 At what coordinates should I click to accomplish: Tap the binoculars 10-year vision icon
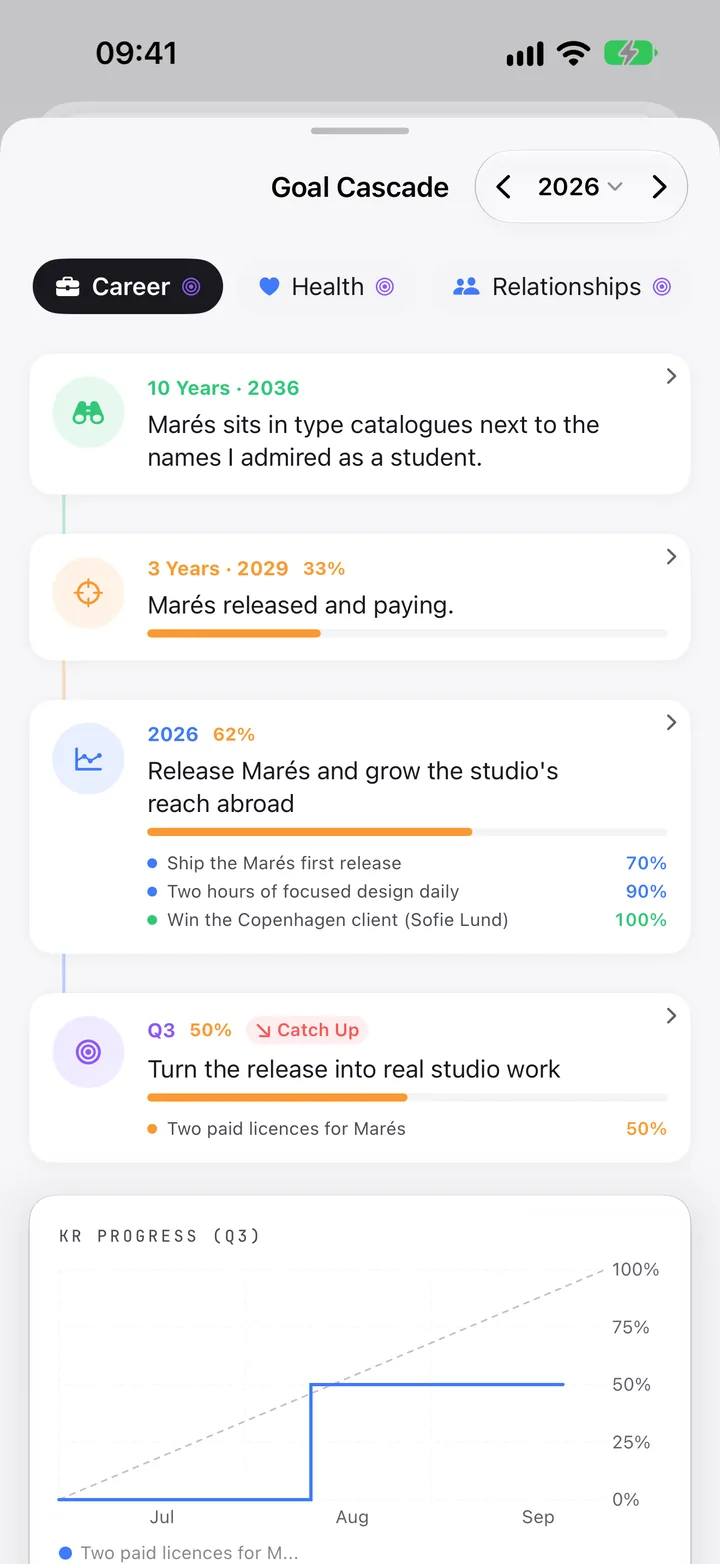(x=88, y=413)
